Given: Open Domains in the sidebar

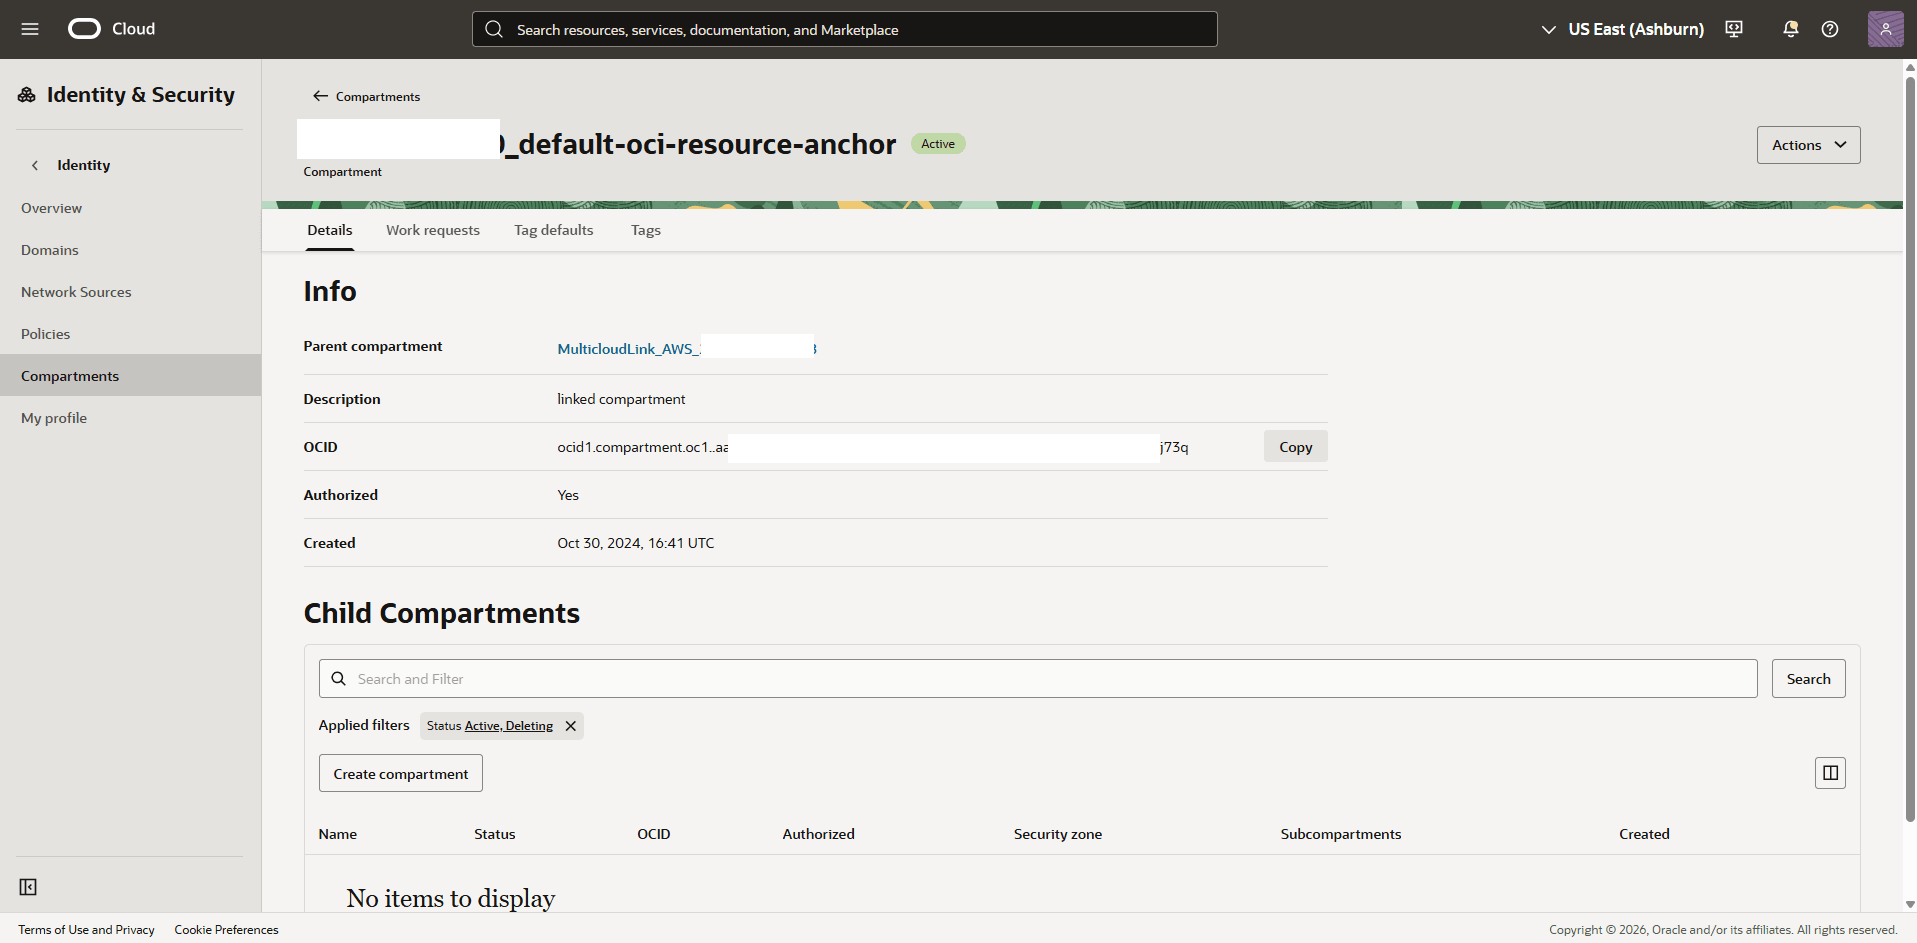Looking at the screenshot, I should click(x=130, y=250).
